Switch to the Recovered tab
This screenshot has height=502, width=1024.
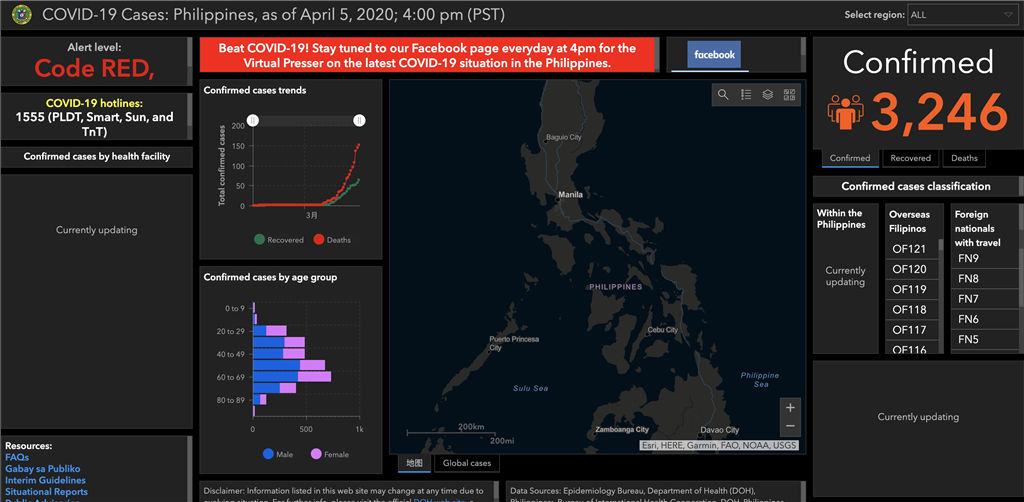coord(910,158)
